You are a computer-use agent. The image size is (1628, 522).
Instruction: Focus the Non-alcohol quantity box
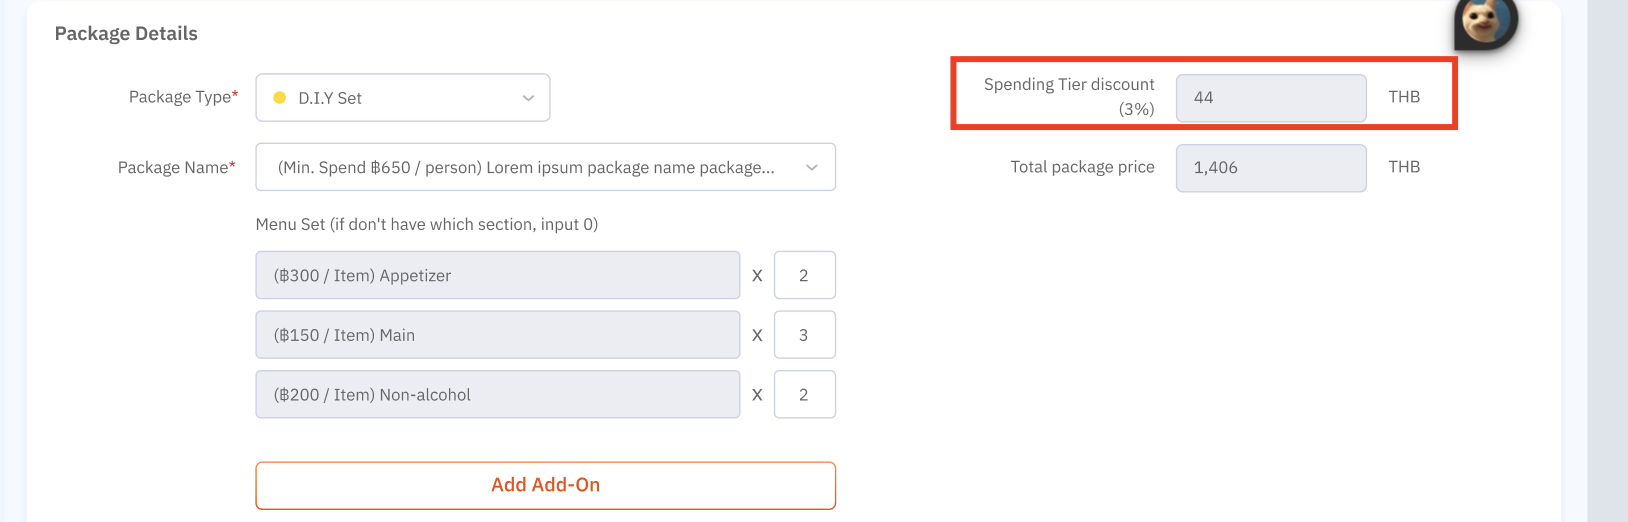(804, 395)
